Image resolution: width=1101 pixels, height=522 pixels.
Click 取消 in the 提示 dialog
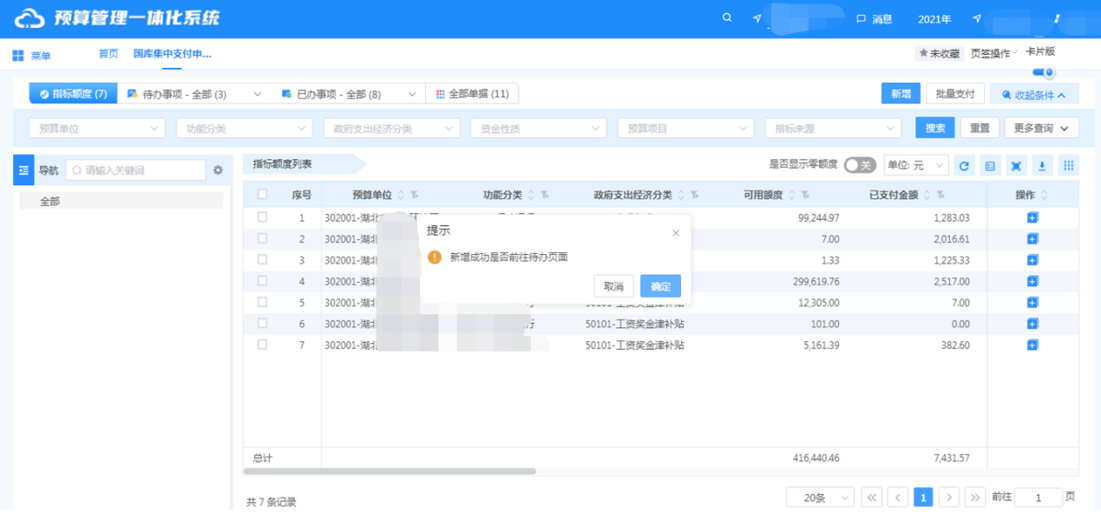[614, 286]
